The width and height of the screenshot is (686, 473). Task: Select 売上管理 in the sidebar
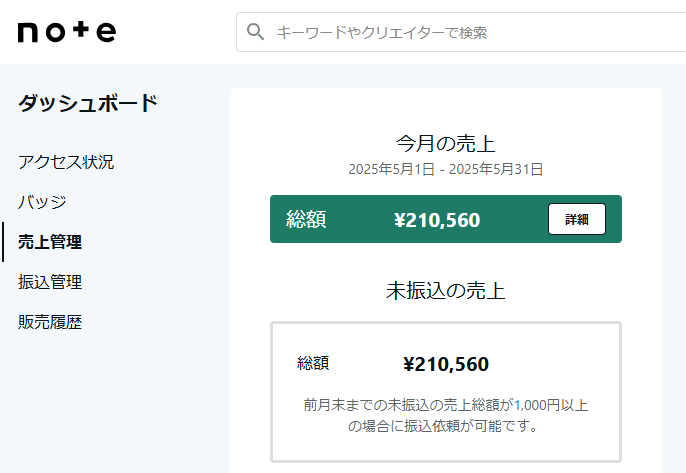50,242
